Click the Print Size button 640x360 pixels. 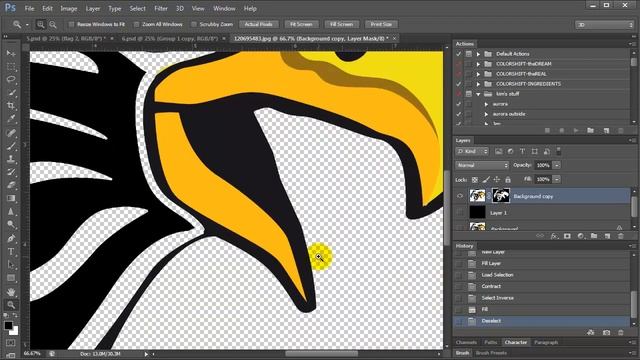coord(381,24)
